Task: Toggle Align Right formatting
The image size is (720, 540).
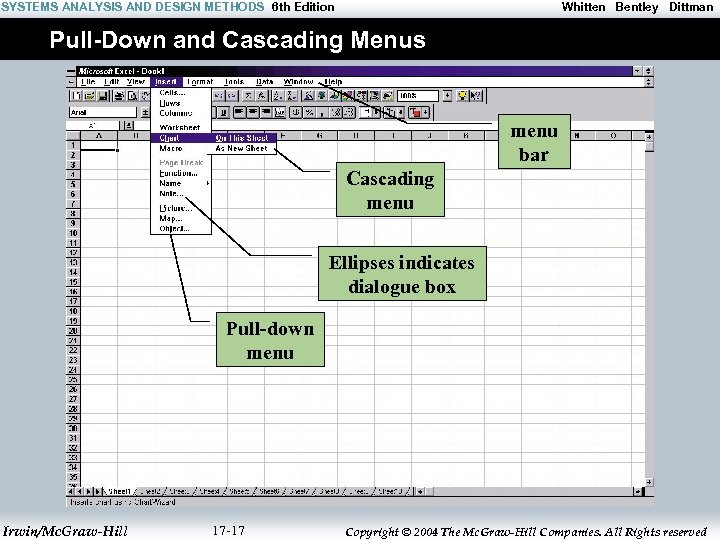Action: coord(266,112)
